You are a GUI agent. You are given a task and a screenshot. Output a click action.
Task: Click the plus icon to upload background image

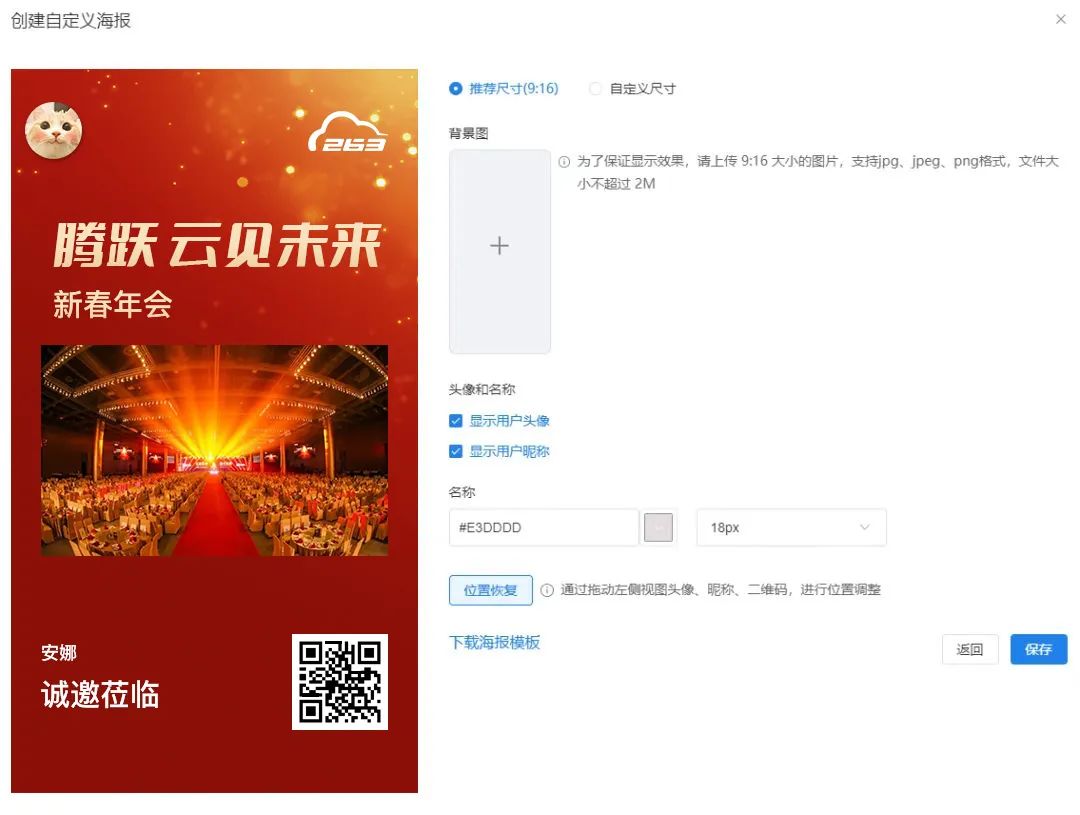coord(499,246)
